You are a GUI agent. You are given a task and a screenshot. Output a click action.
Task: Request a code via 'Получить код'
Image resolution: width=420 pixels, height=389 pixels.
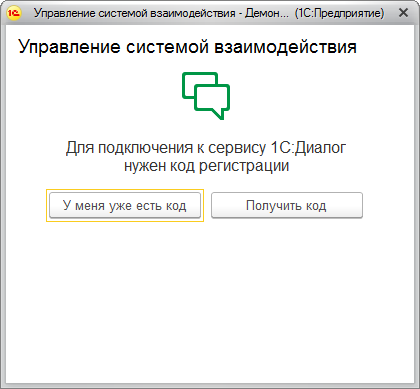tap(287, 205)
